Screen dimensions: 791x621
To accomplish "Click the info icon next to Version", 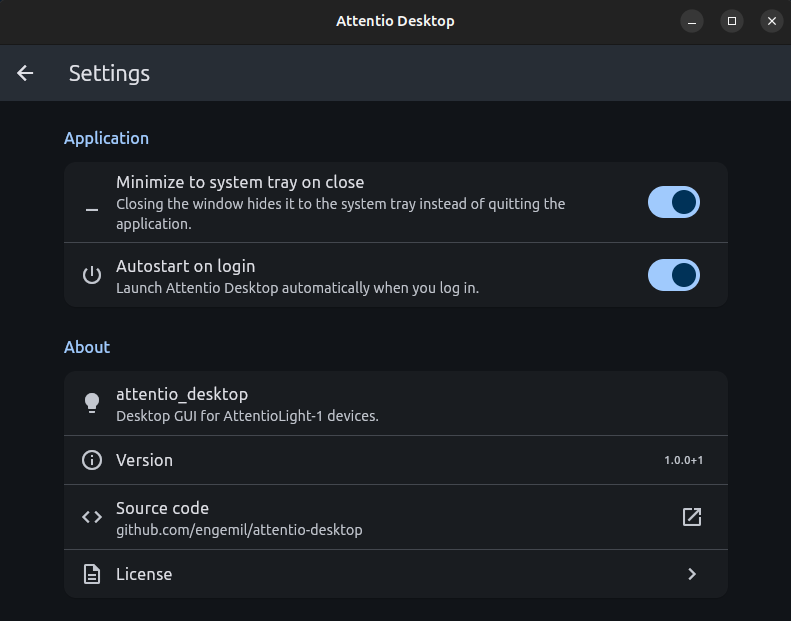I will (92, 460).
